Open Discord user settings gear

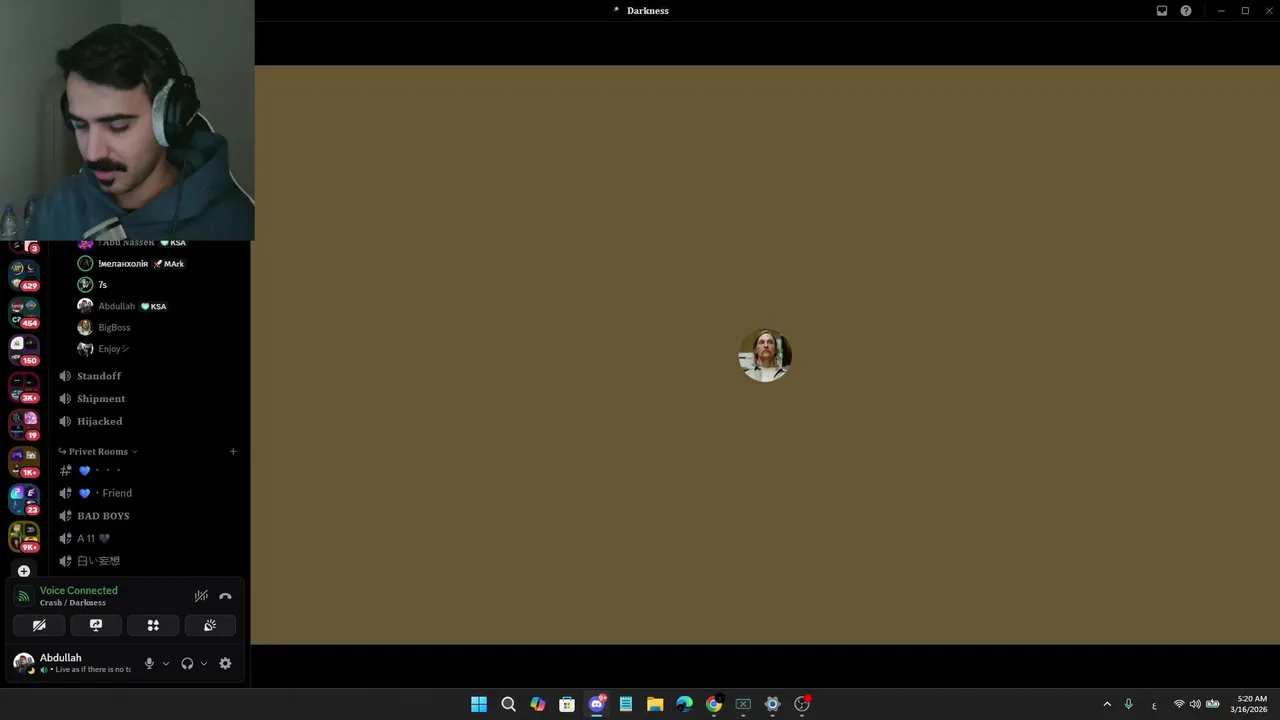point(225,663)
